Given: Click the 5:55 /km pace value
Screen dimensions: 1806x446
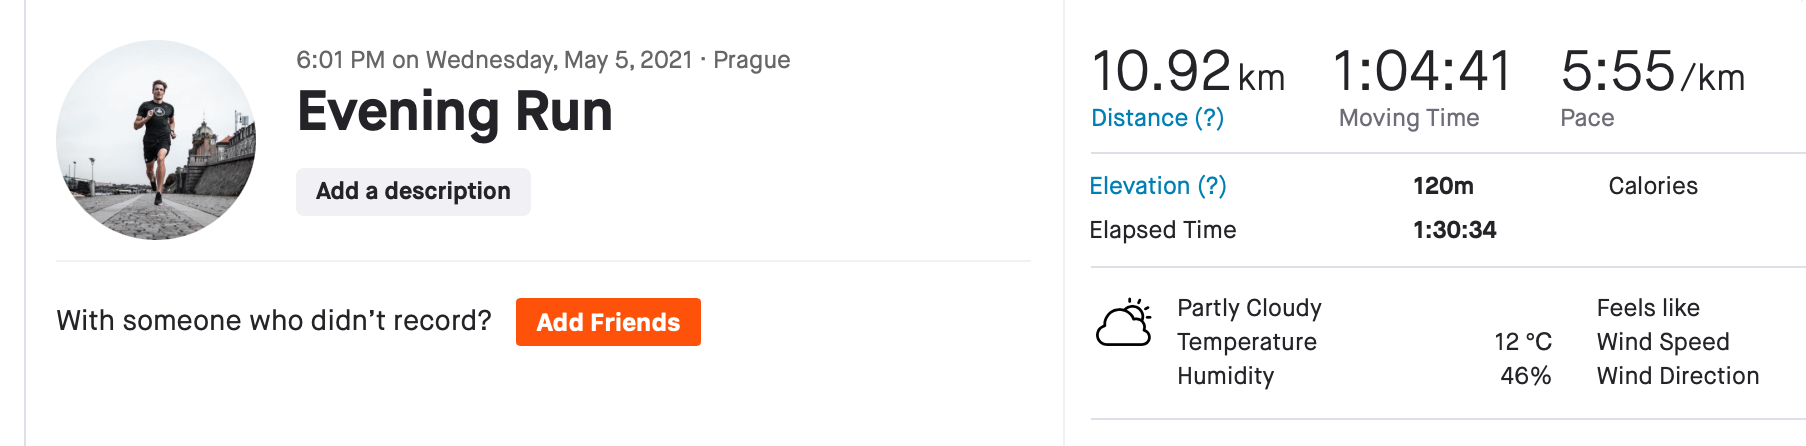Looking at the screenshot, I should click(1652, 72).
